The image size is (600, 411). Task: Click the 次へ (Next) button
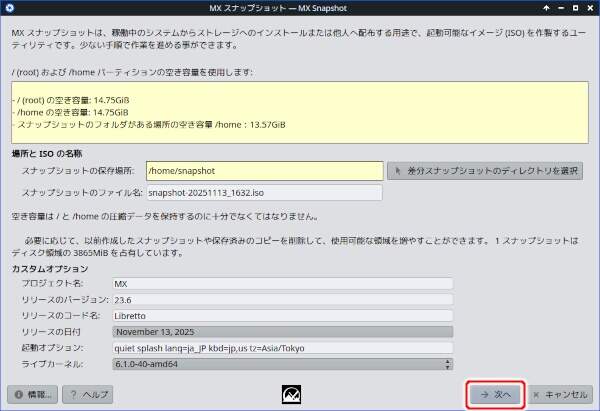495,395
